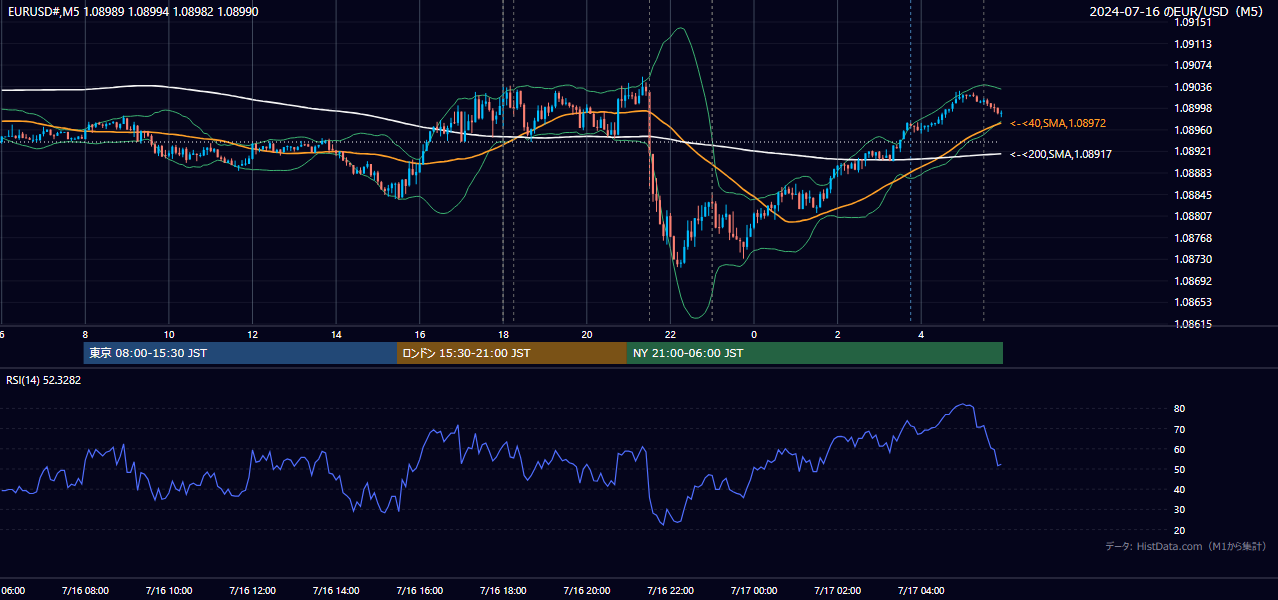Click the RSI scale value 70

tap(1180, 429)
